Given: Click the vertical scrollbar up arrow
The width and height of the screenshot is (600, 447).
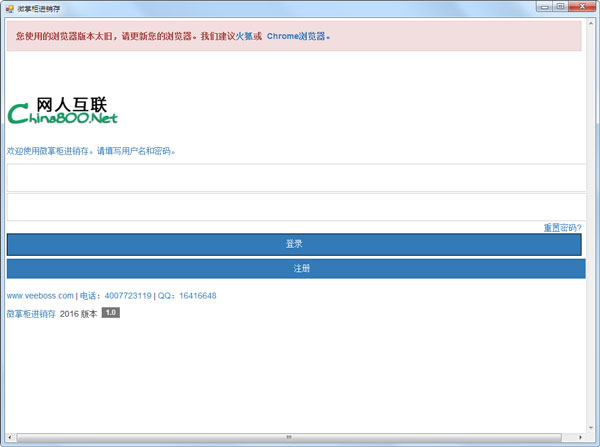Looking at the screenshot, I should coord(591,24).
